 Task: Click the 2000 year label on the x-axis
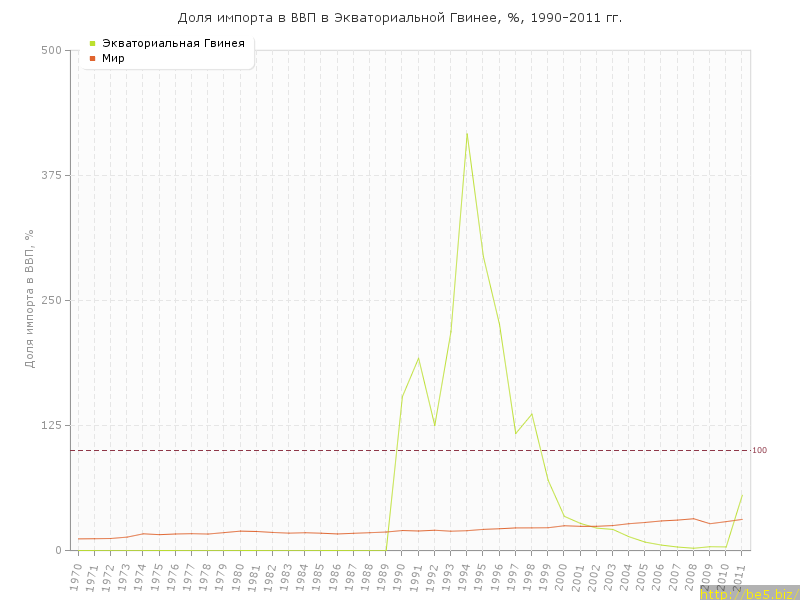coord(562,576)
